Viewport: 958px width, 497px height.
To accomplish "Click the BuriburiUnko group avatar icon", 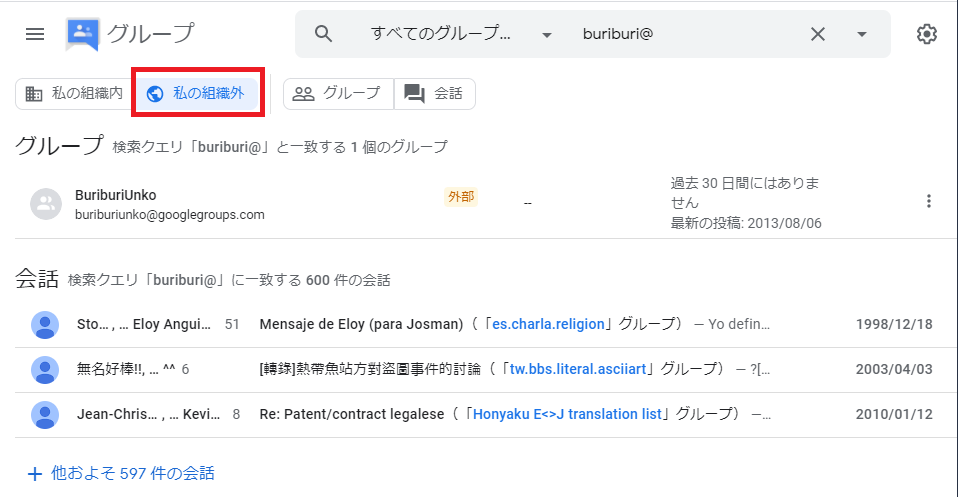I will 45,204.
